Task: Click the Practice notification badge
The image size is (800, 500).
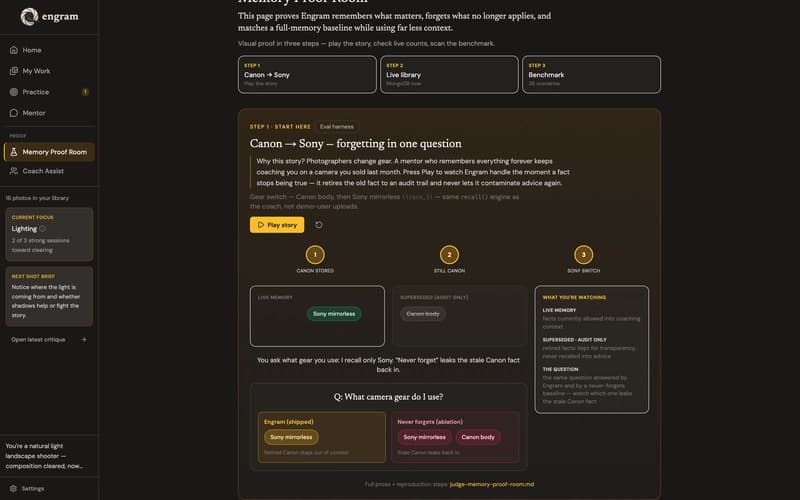Action: (85, 92)
